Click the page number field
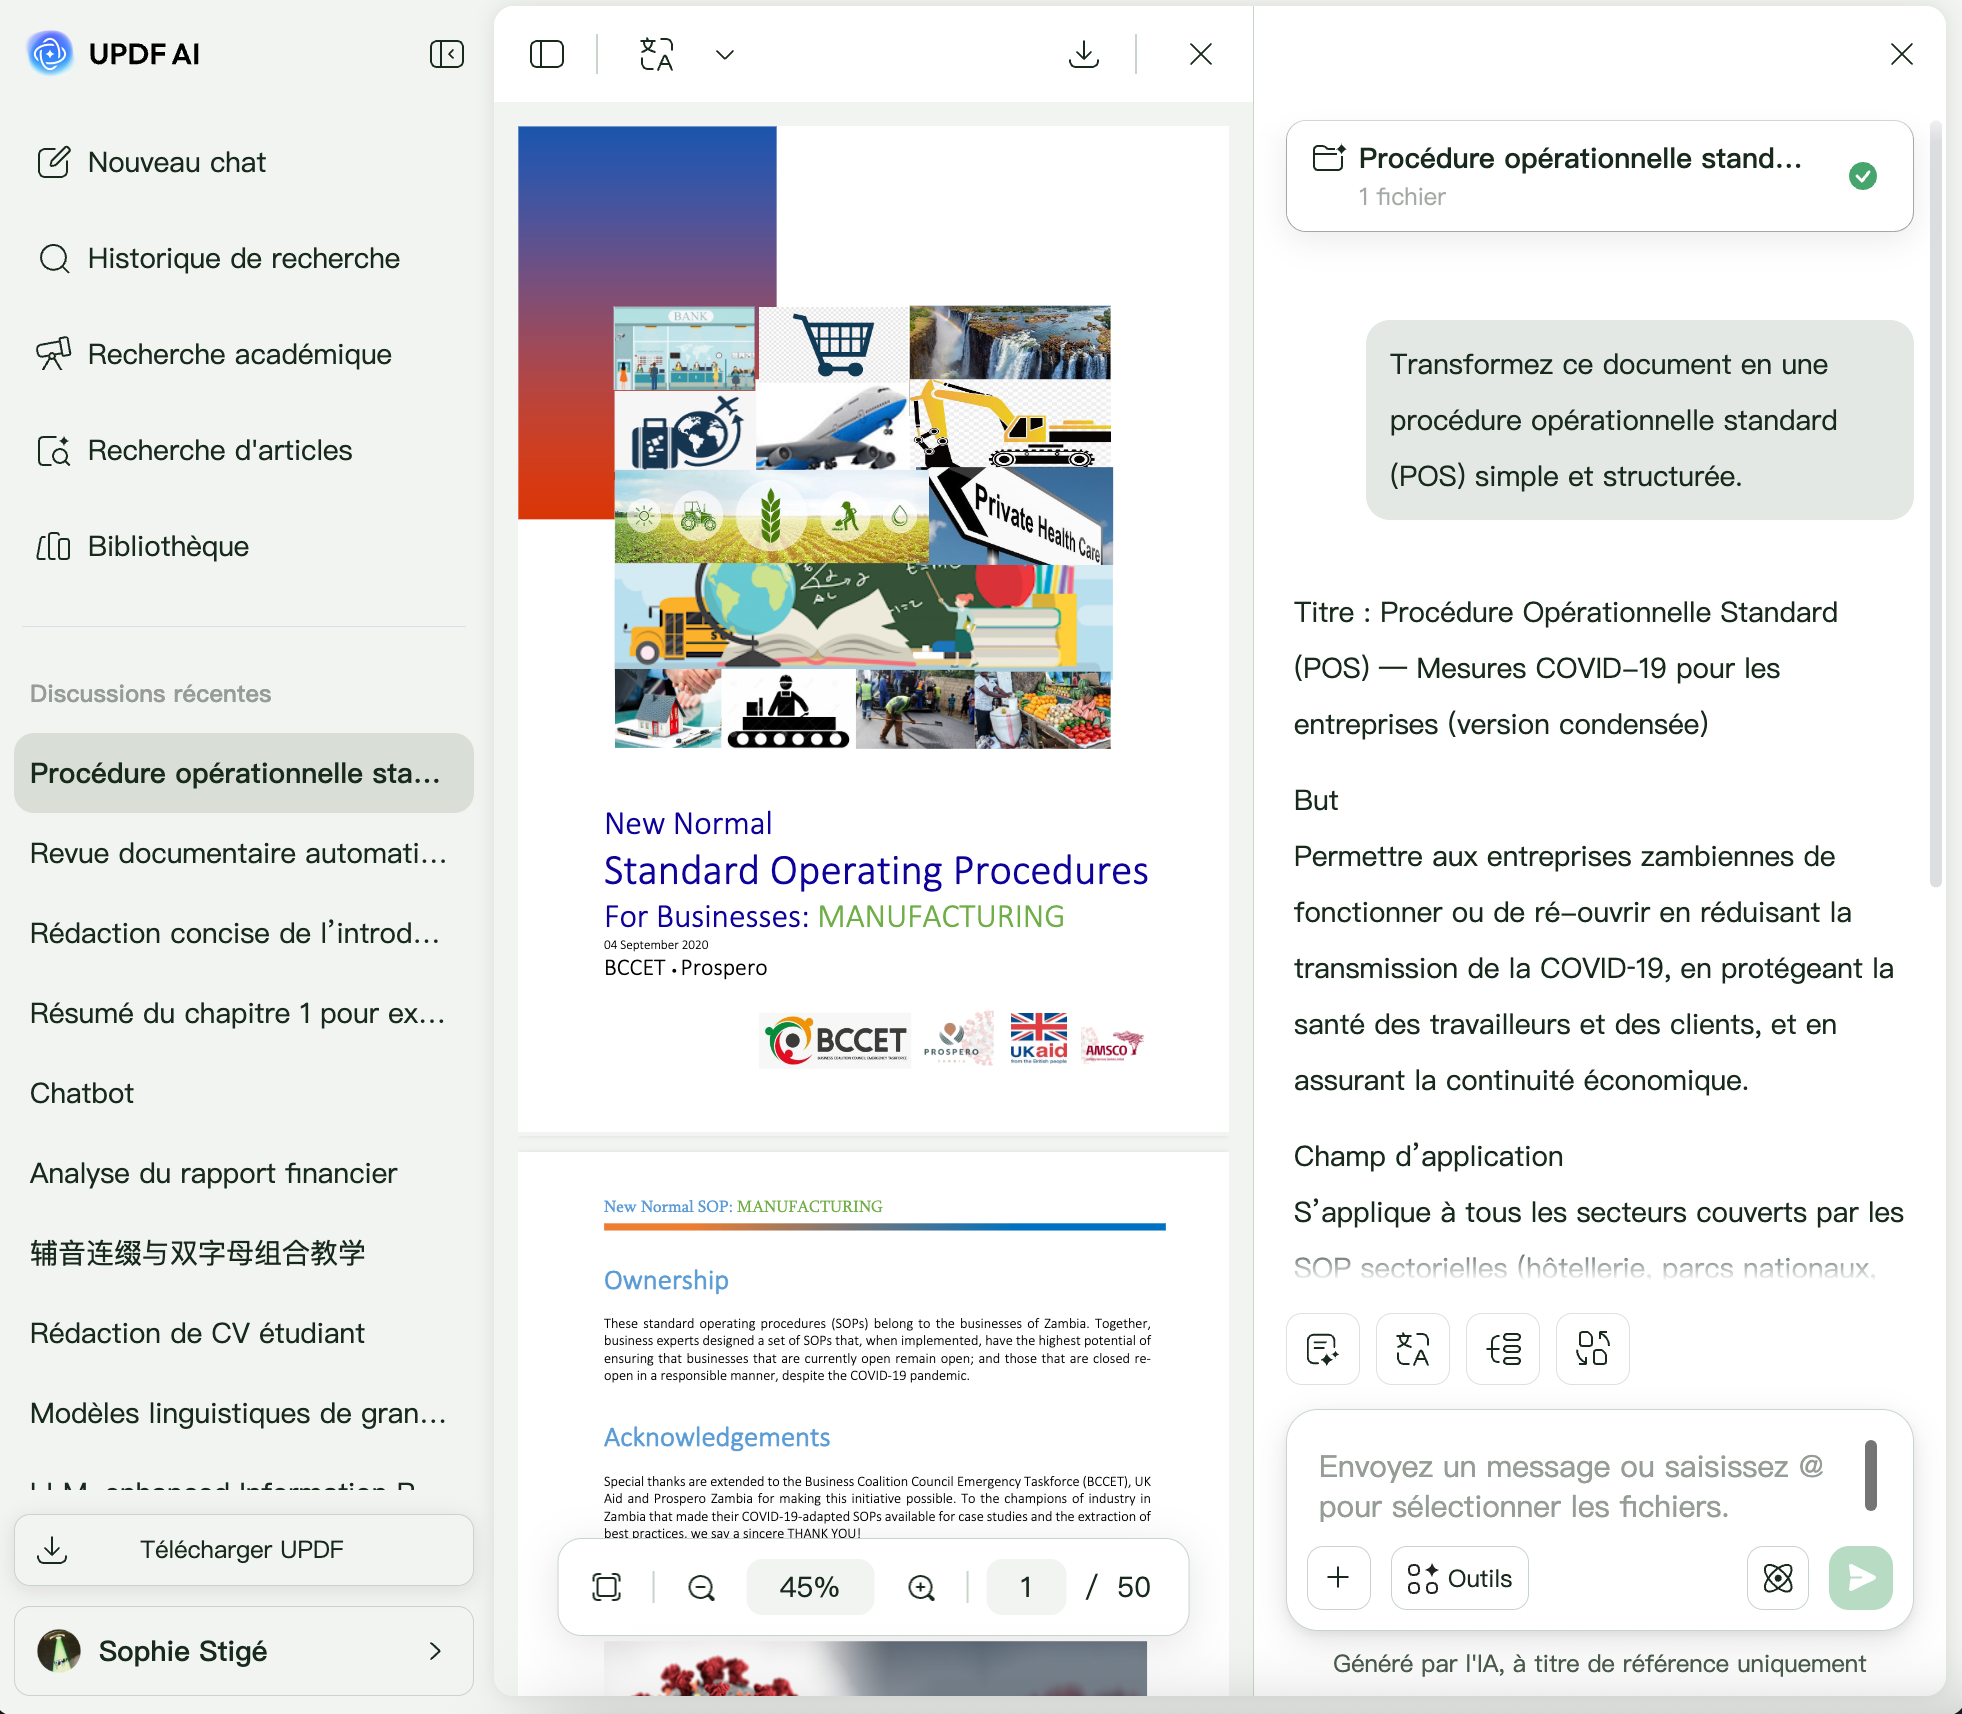1962x1714 pixels. point(1025,1587)
